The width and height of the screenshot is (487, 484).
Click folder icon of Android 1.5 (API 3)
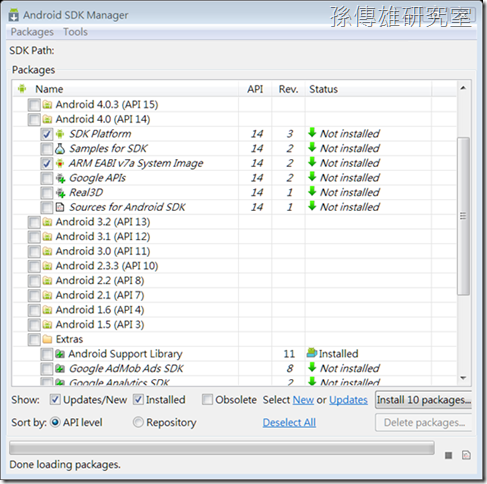coord(47,325)
